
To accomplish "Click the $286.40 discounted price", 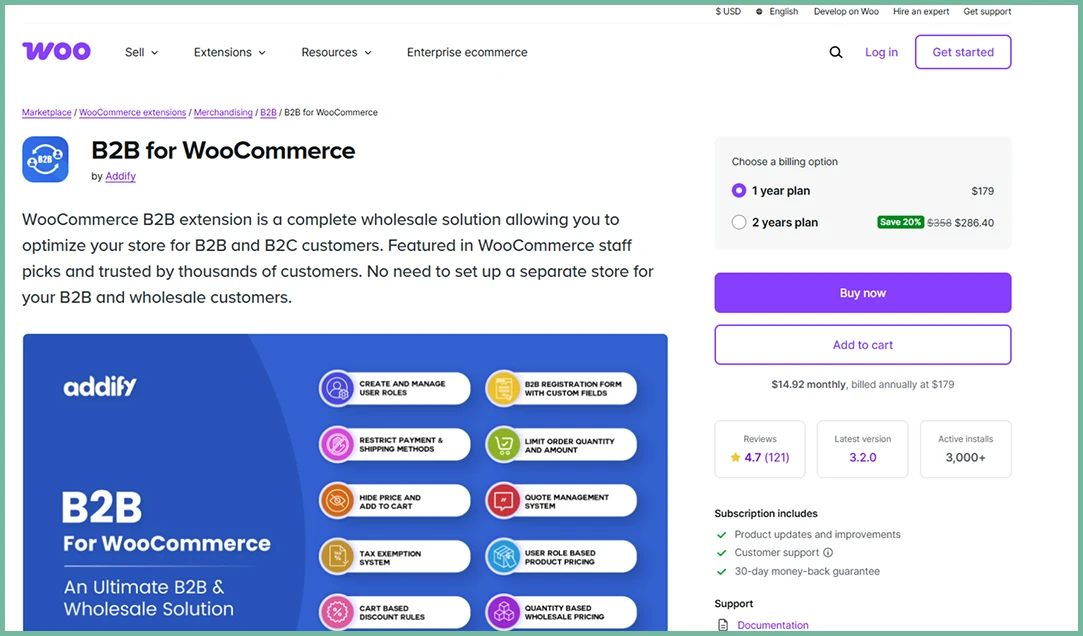I will pyautogui.click(x=975, y=223).
